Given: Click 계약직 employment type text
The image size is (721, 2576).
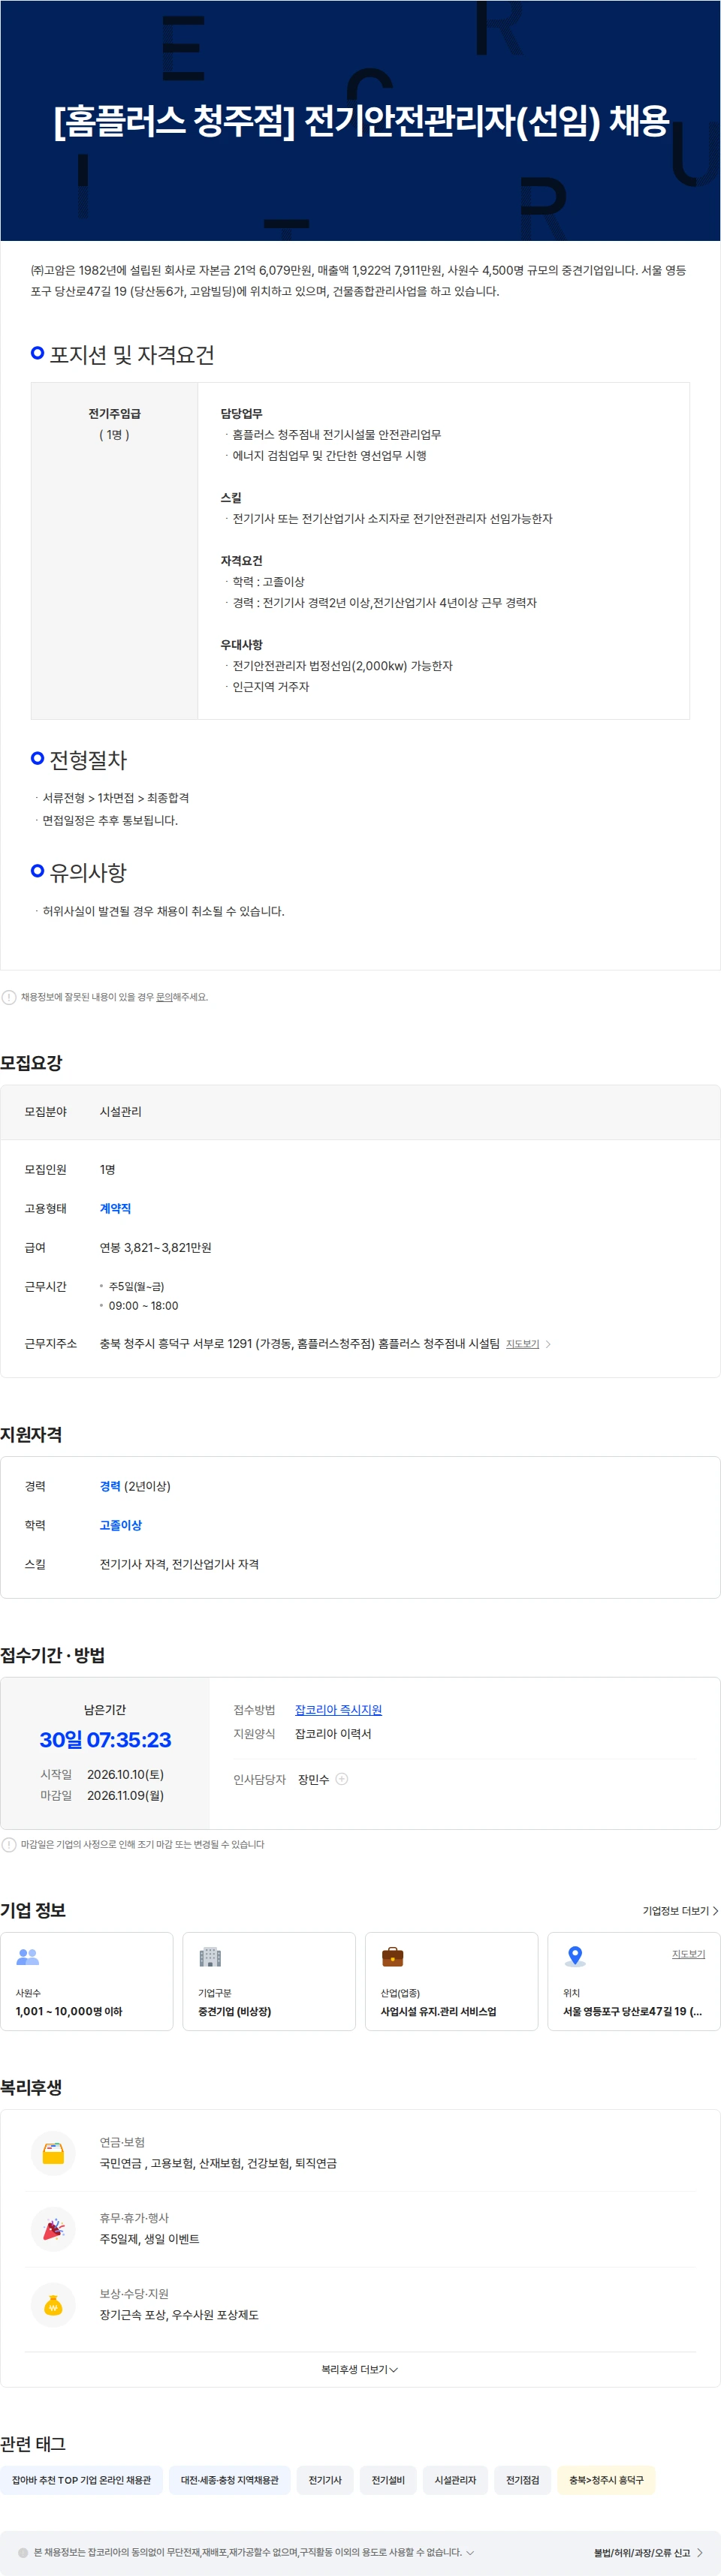Looking at the screenshot, I should coord(115,1209).
